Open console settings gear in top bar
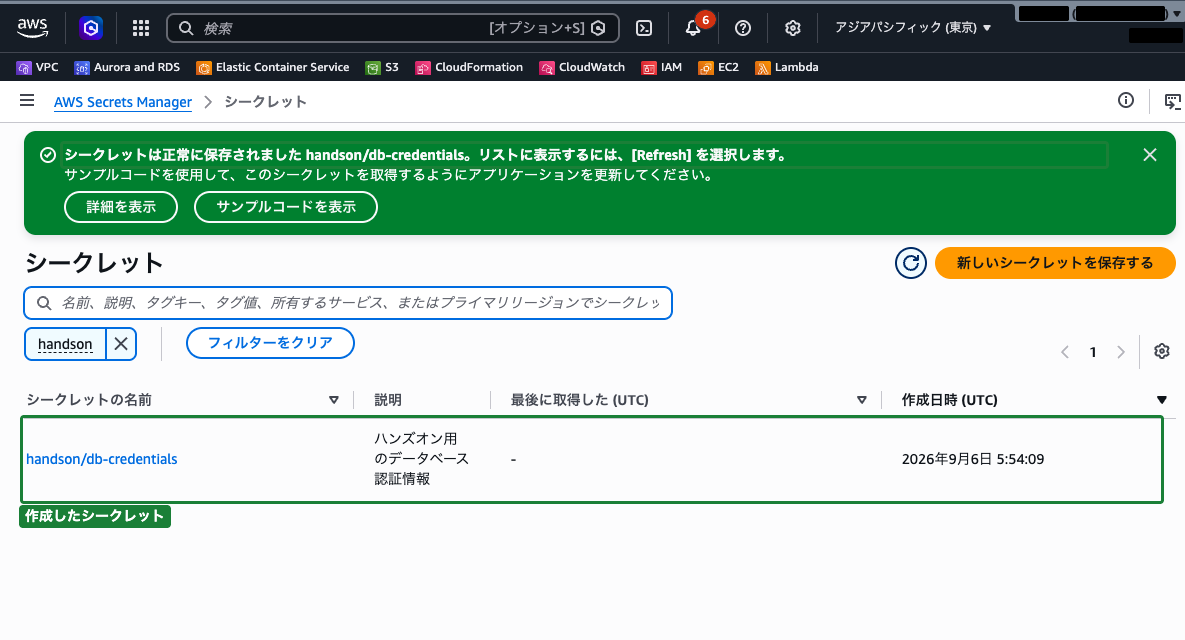This screenshot has height=640, width=1185. point(792,28)
